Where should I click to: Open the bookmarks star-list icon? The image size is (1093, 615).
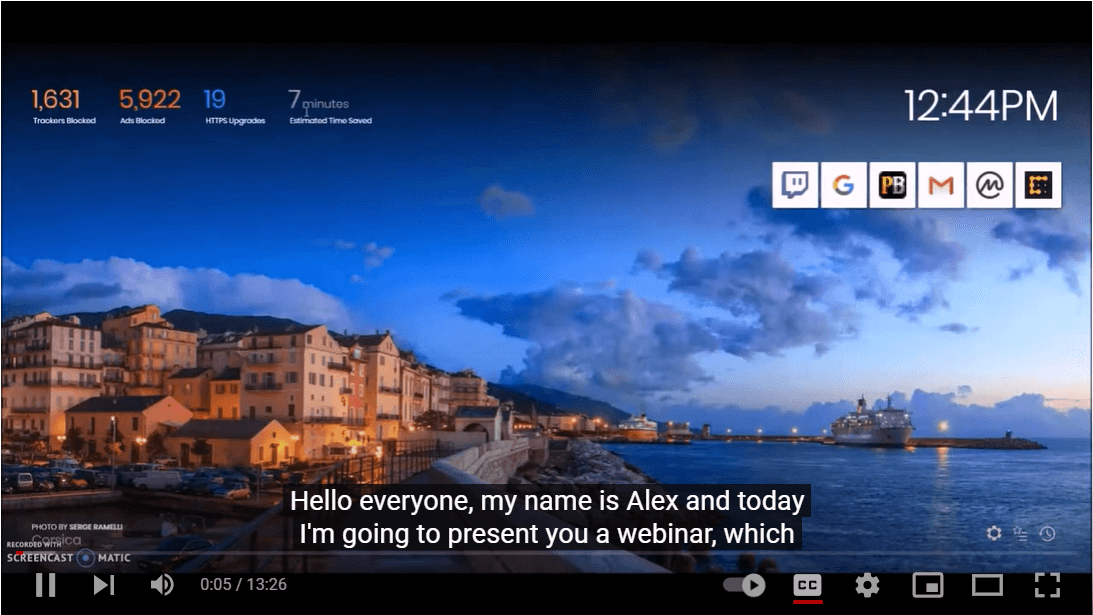point(1021,533)
